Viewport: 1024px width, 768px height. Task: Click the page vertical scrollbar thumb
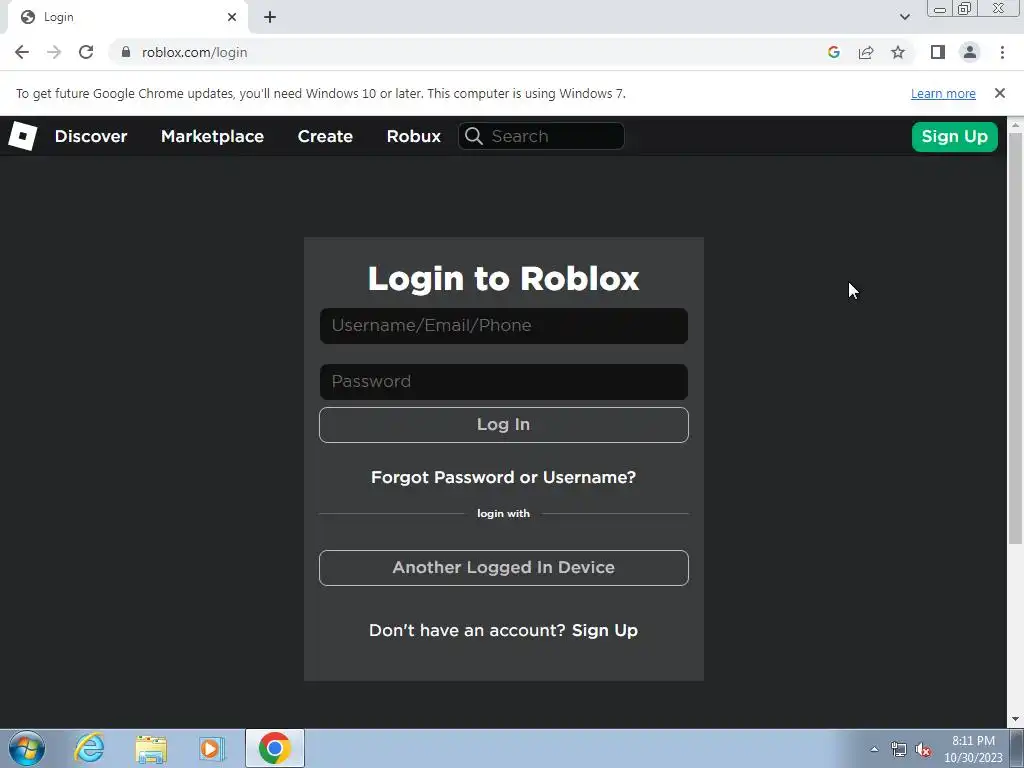click(1015, 338)
